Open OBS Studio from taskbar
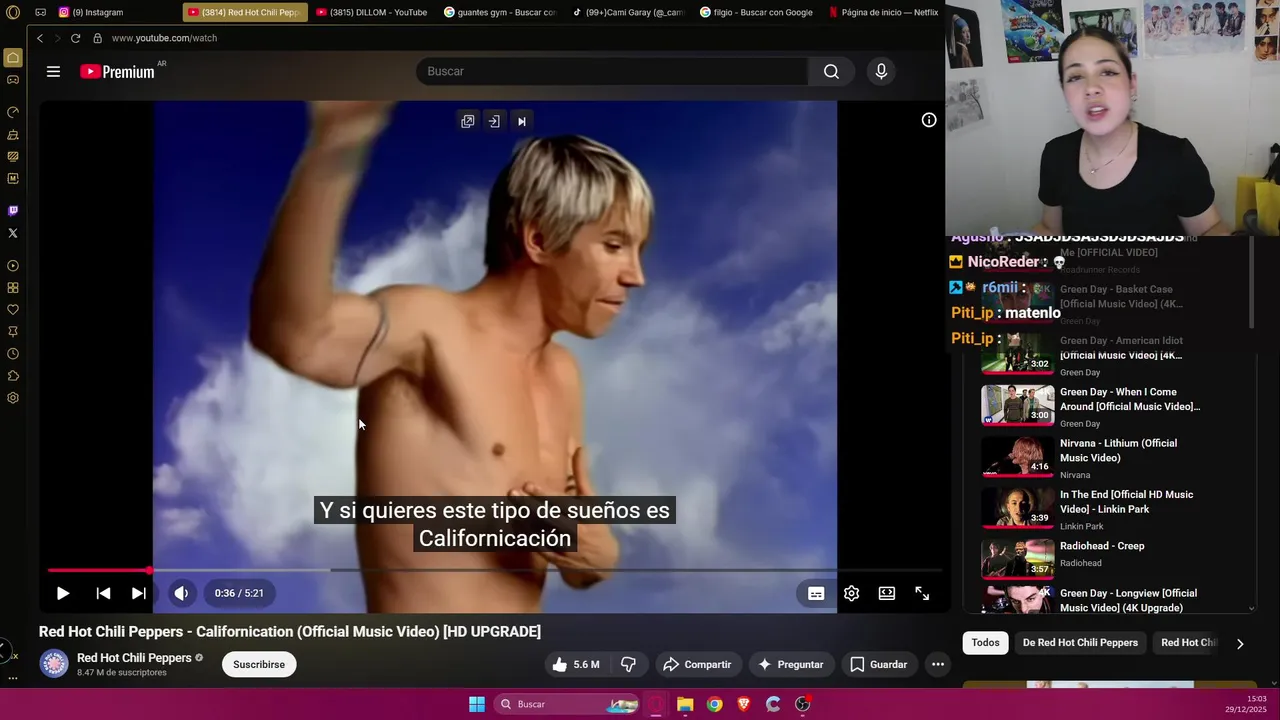This screenshot has width=1280, height=720. pyautogui.click(x=802, y=704)
